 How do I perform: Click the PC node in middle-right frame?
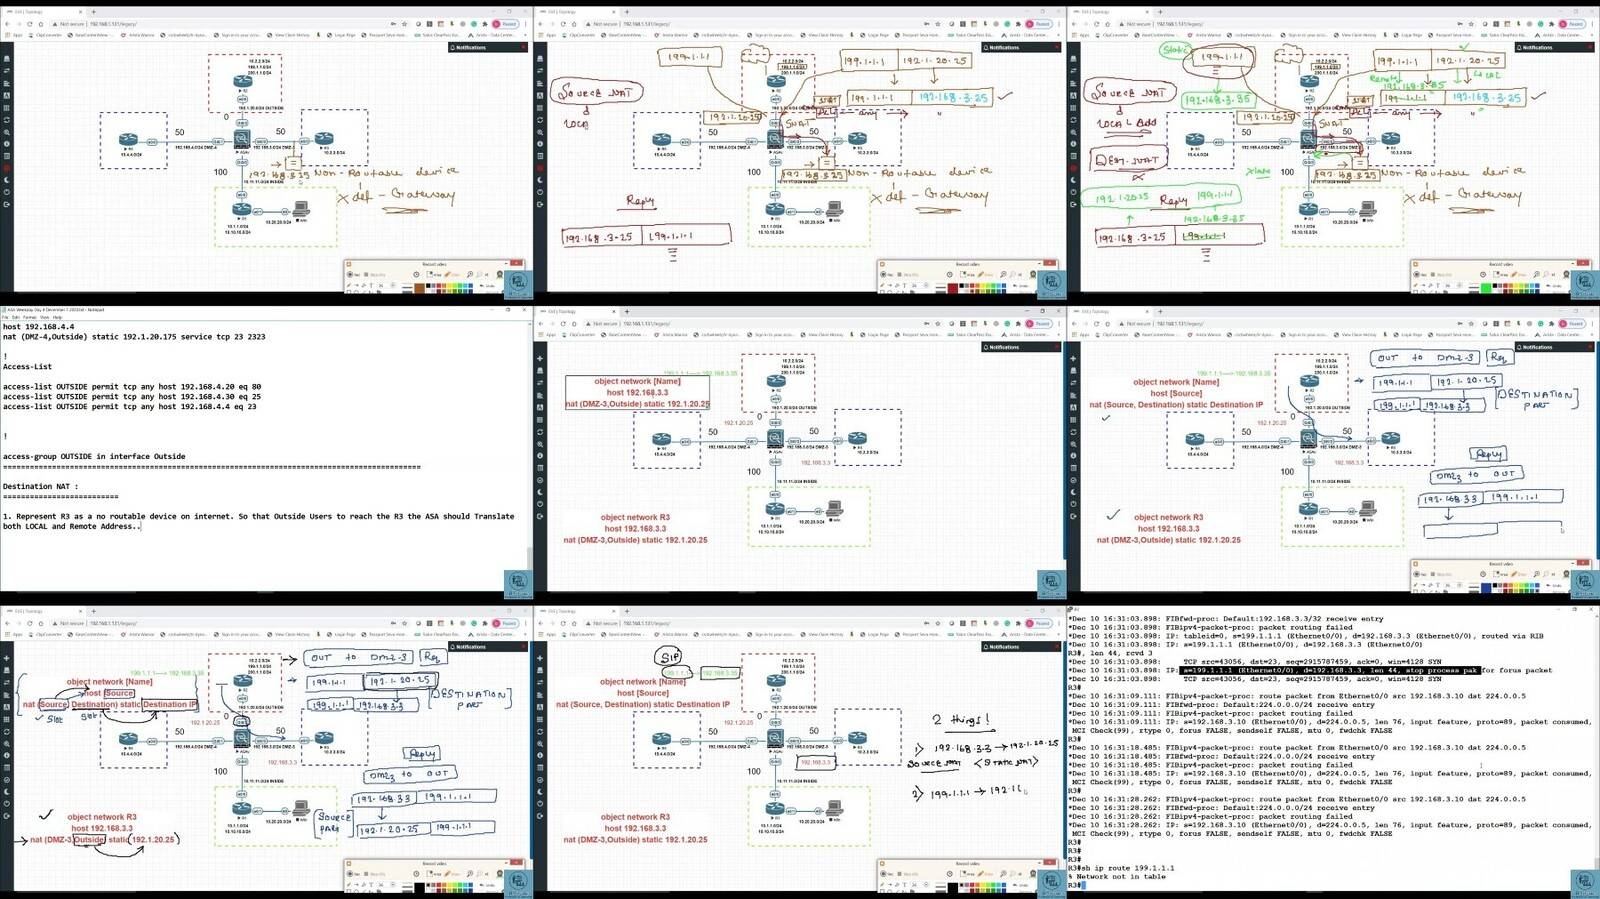[1368, 509]
